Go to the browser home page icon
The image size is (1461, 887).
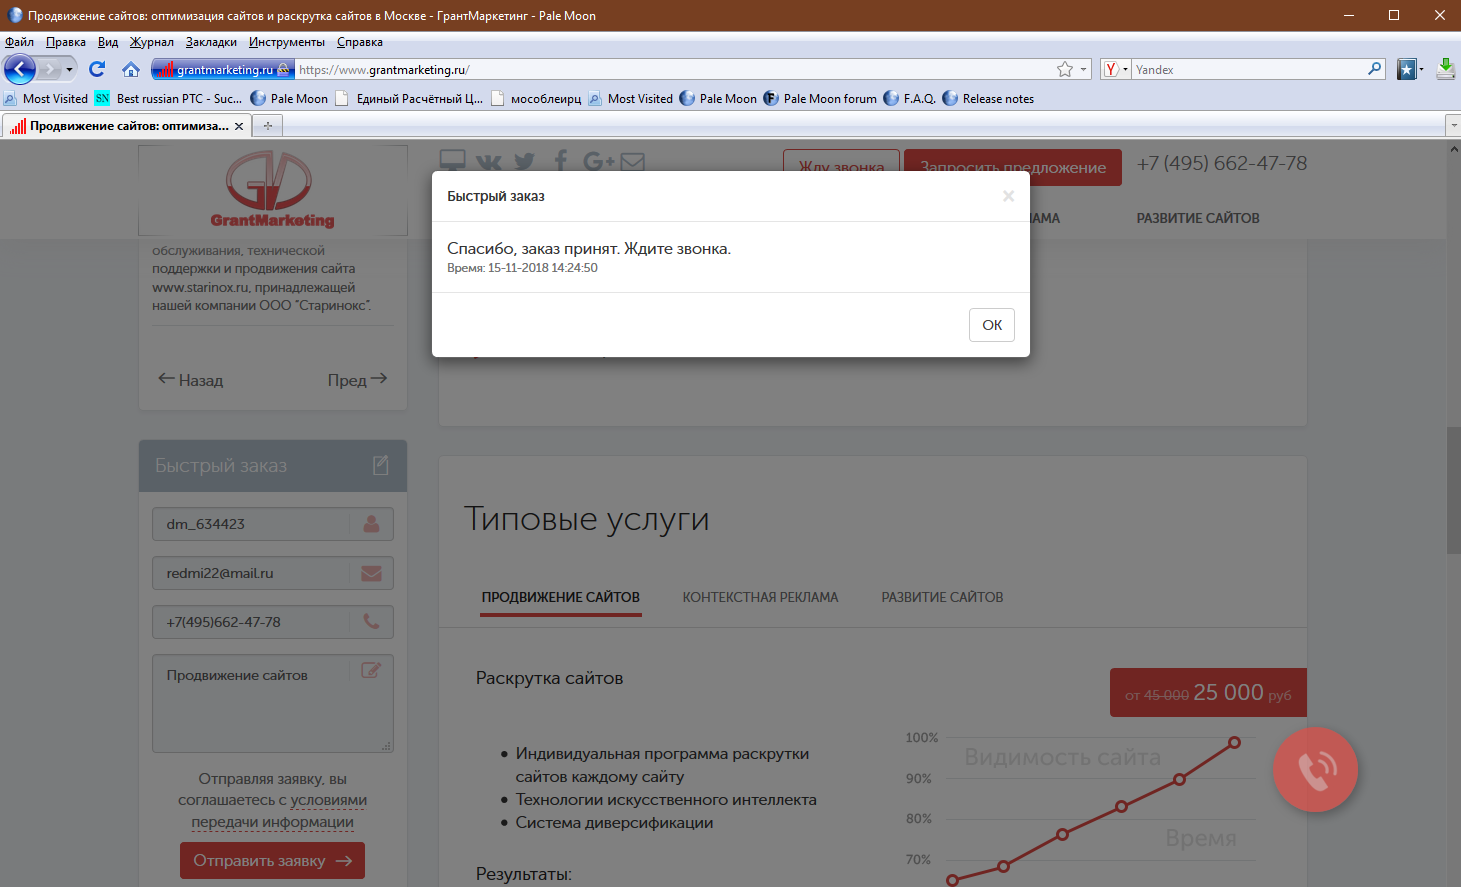click(131, 69)
